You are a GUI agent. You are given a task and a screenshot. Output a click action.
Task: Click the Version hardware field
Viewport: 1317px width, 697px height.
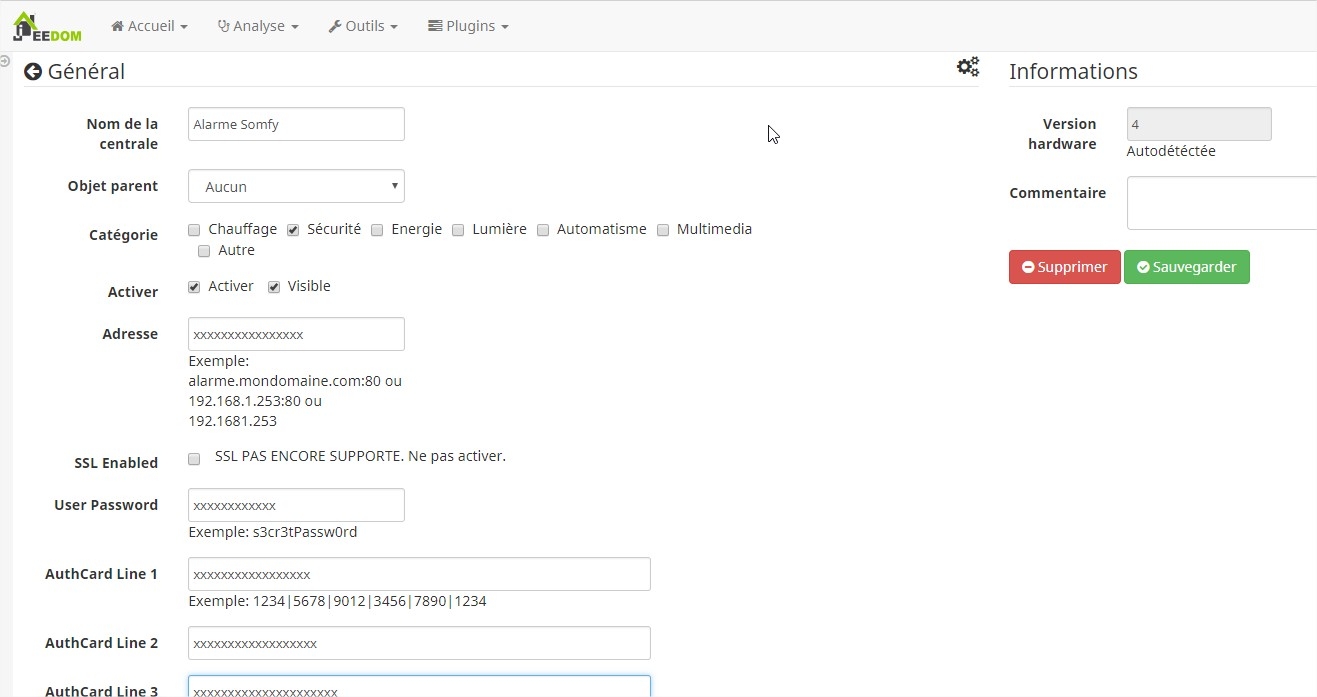click(x=1199, y=124)
